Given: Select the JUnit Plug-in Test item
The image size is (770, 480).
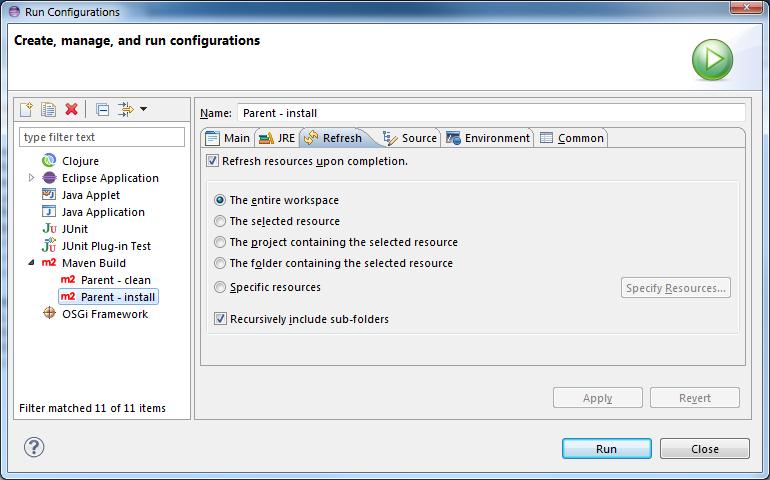Looking at the screenshot, I should click(x=106, y=246).
